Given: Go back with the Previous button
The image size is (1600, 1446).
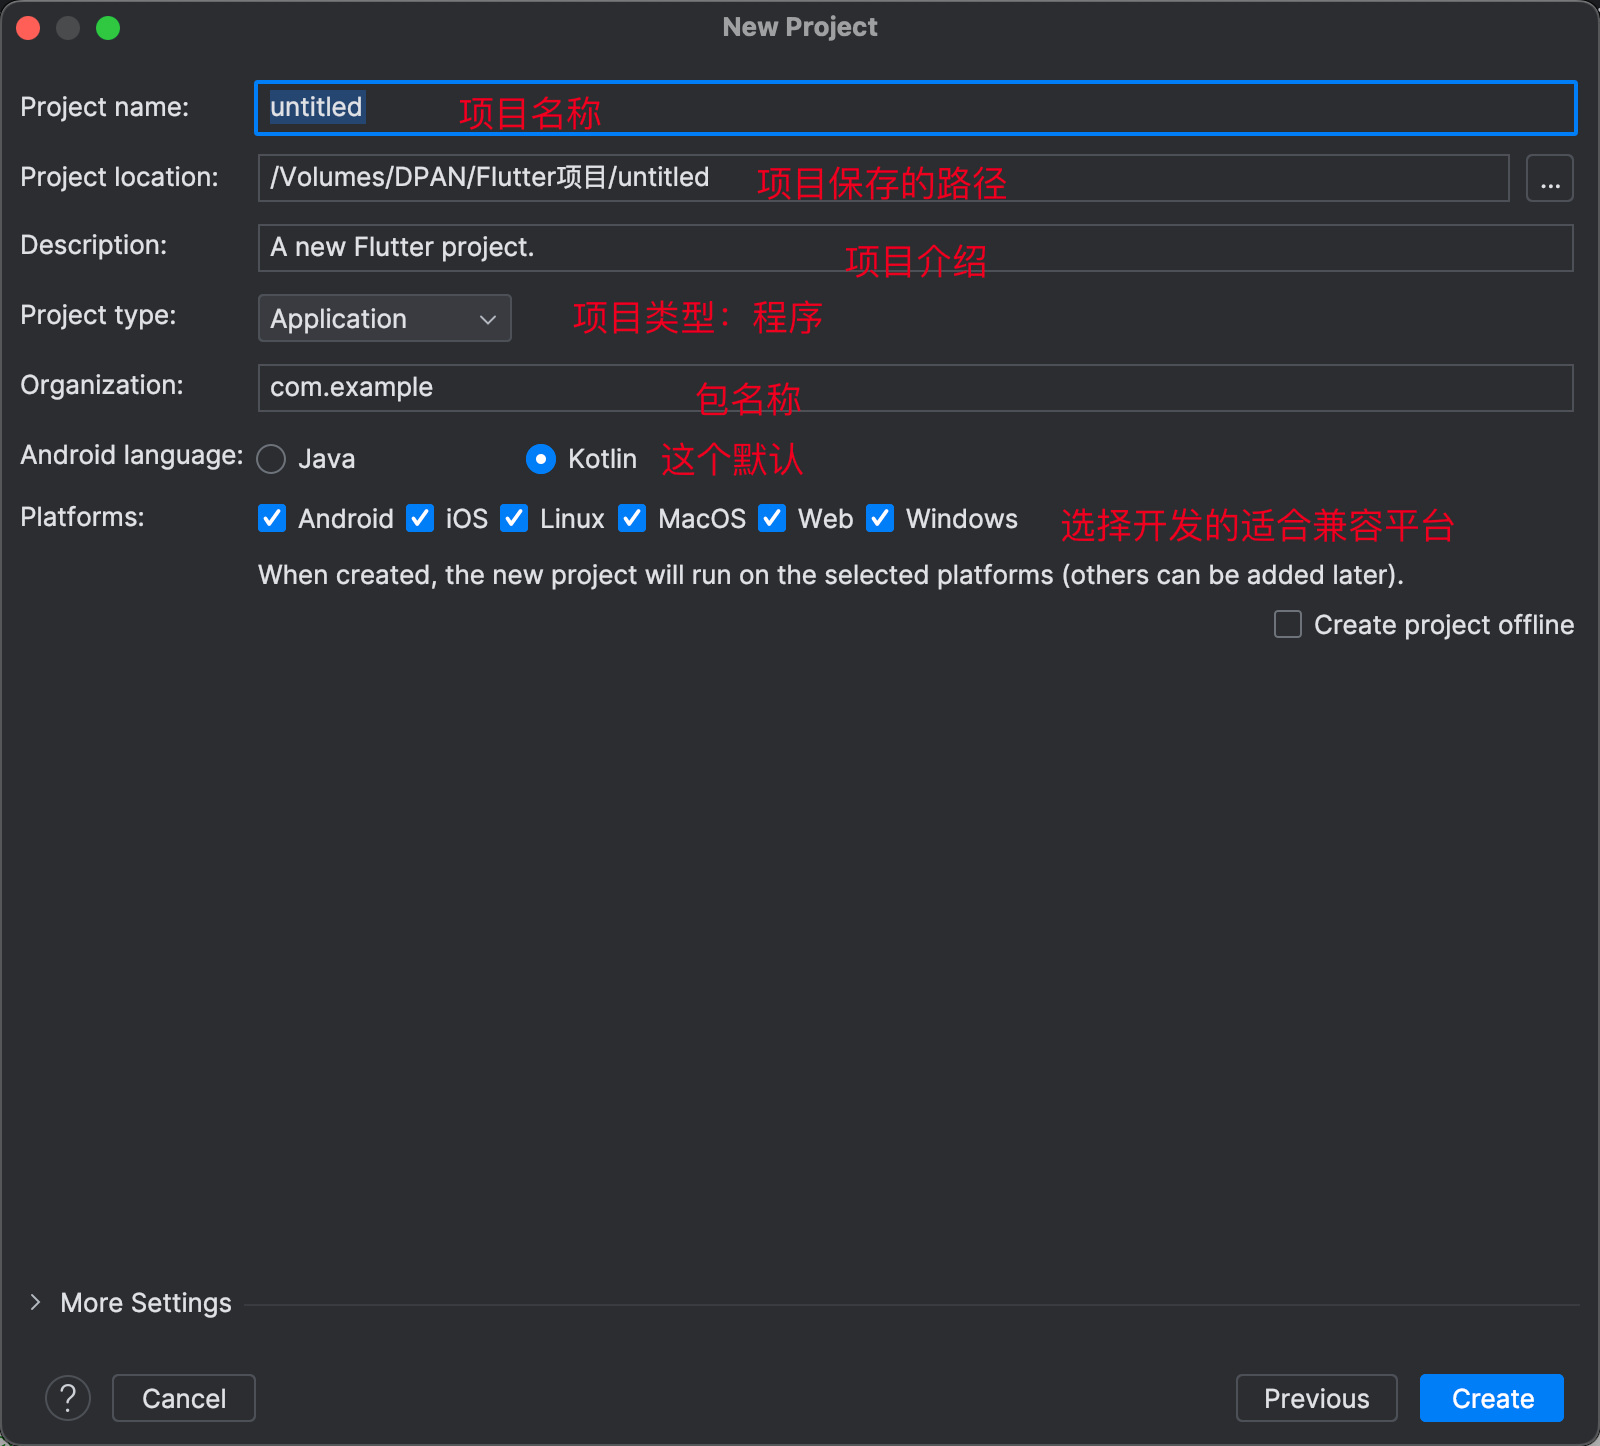Looking at the screenshot, I should coord(1316,1398).
